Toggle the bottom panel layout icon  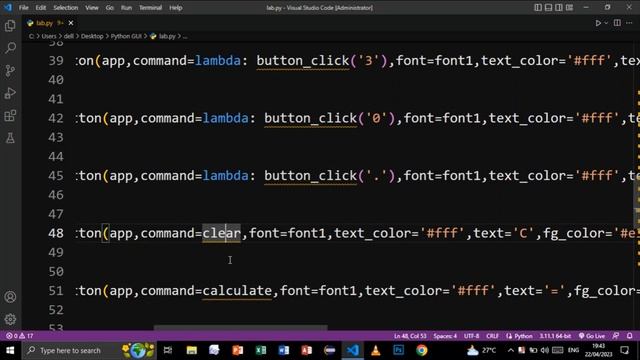549,7
